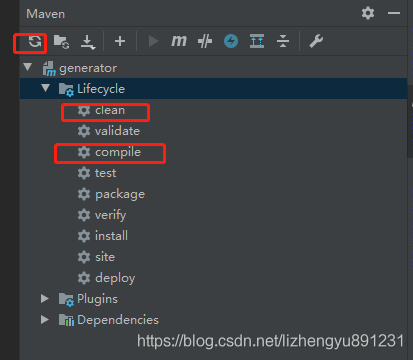Toggle Skip Tests mode icon
Image resolution: width=413 pixels, height=360 pixels.
pos(205,41)
